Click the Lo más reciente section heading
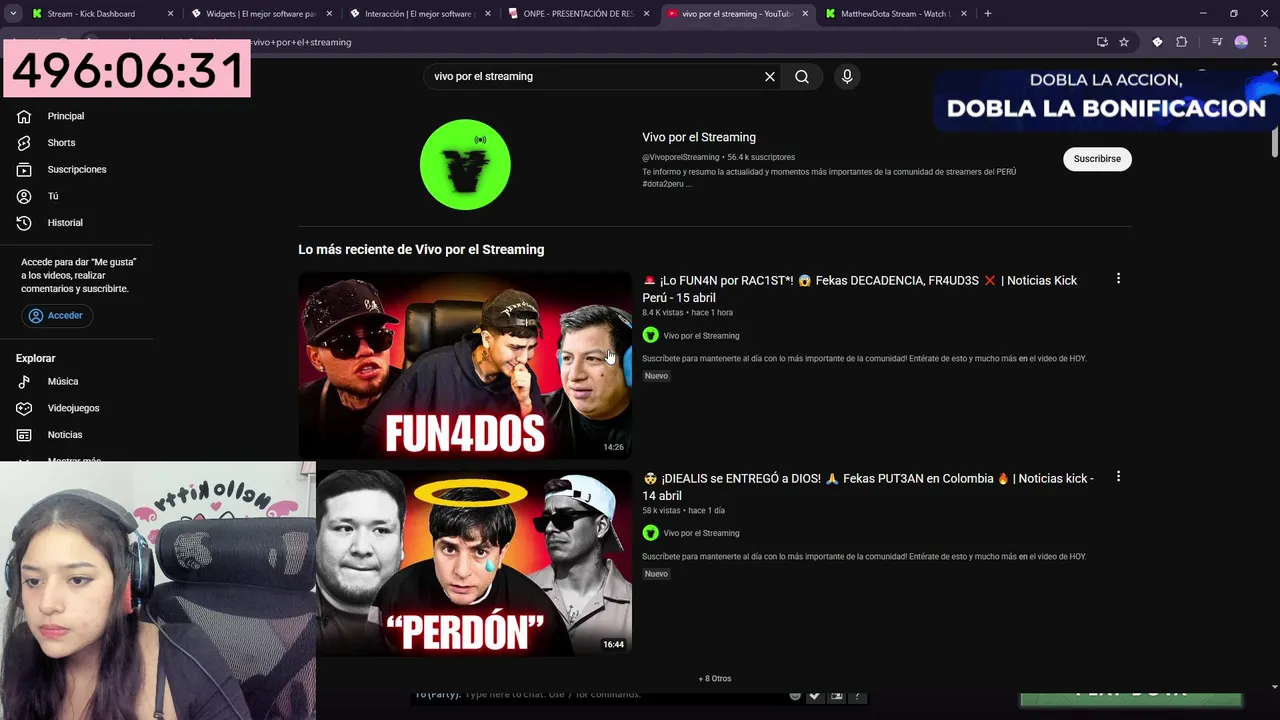The width and height of the screenshot is (1280, 720). pos(421,250)
